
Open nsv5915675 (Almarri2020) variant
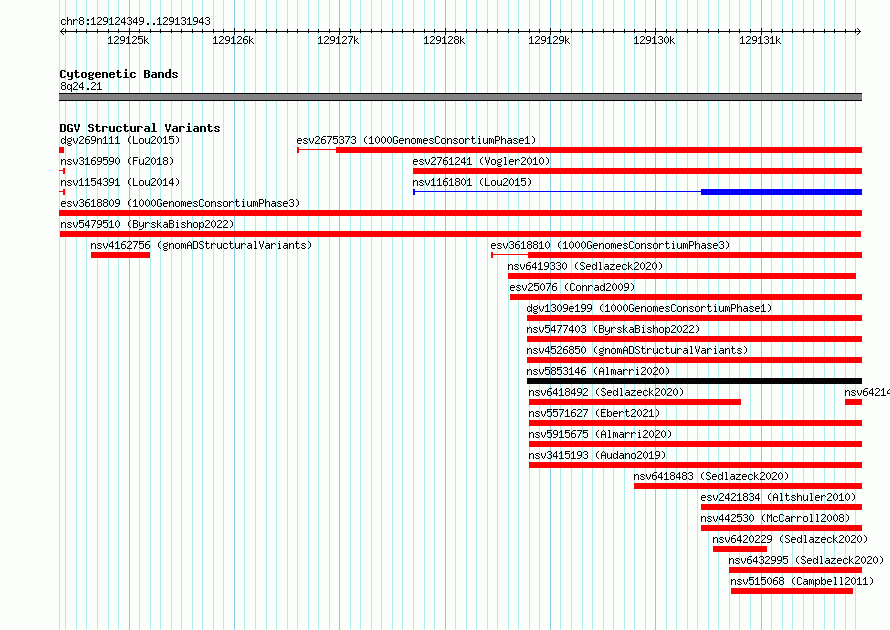click(x=601, y=434)
